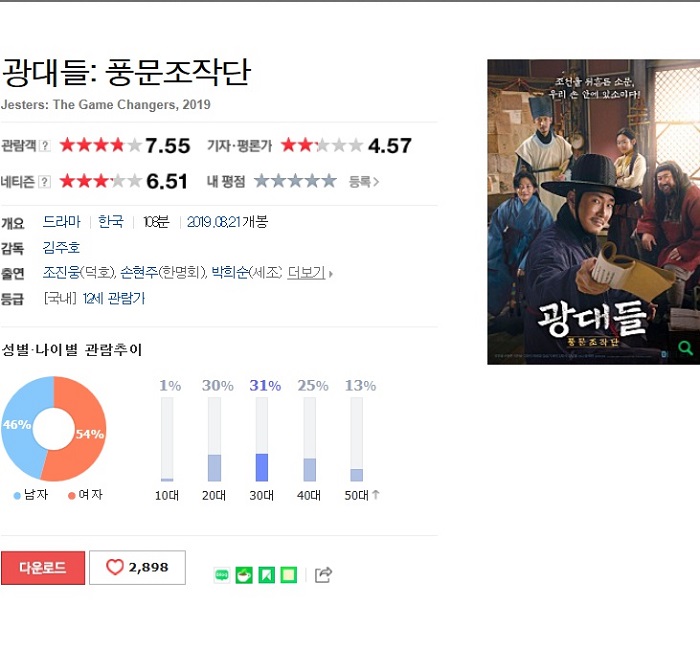This screenshot has height=649, width=700.
Task: Open 등록 rating registration arrow
Action: coord(364,182)
